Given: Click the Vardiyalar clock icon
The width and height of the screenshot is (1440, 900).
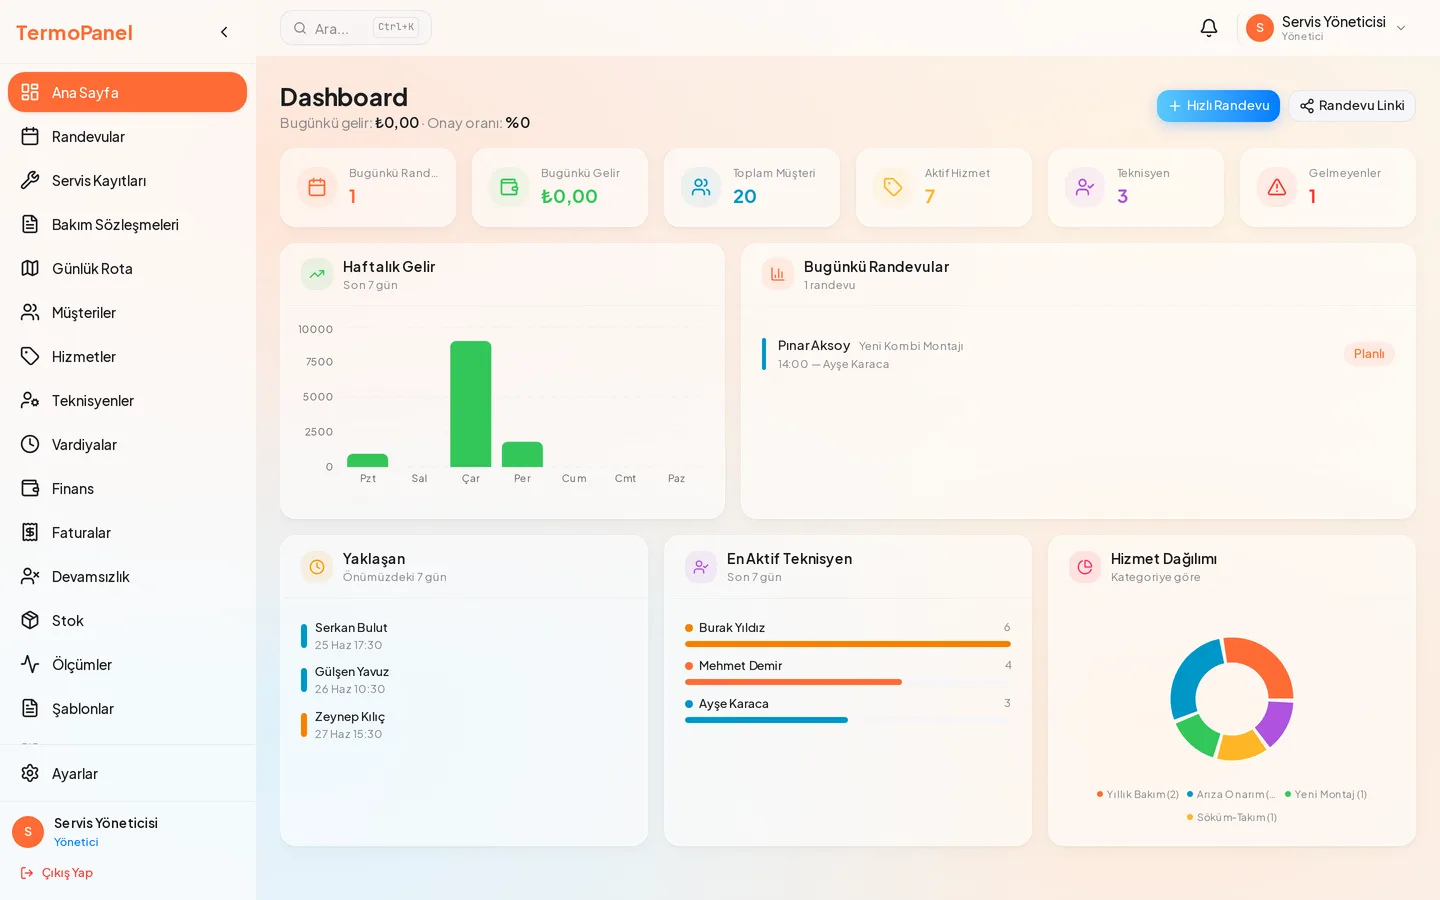Looking at the screenshot, I should (30, 444).
